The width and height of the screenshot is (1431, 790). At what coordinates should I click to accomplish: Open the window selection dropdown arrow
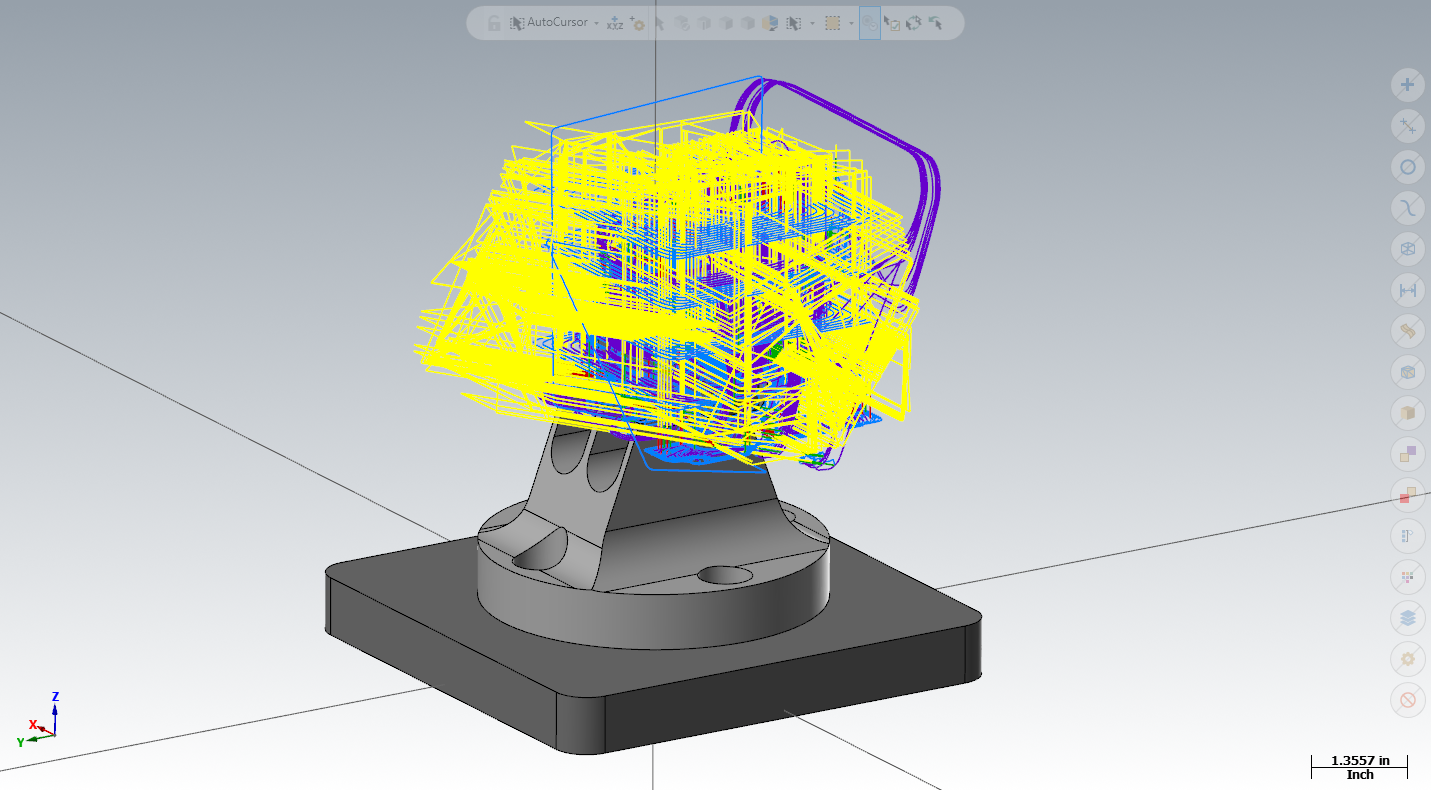click(851, 23)
